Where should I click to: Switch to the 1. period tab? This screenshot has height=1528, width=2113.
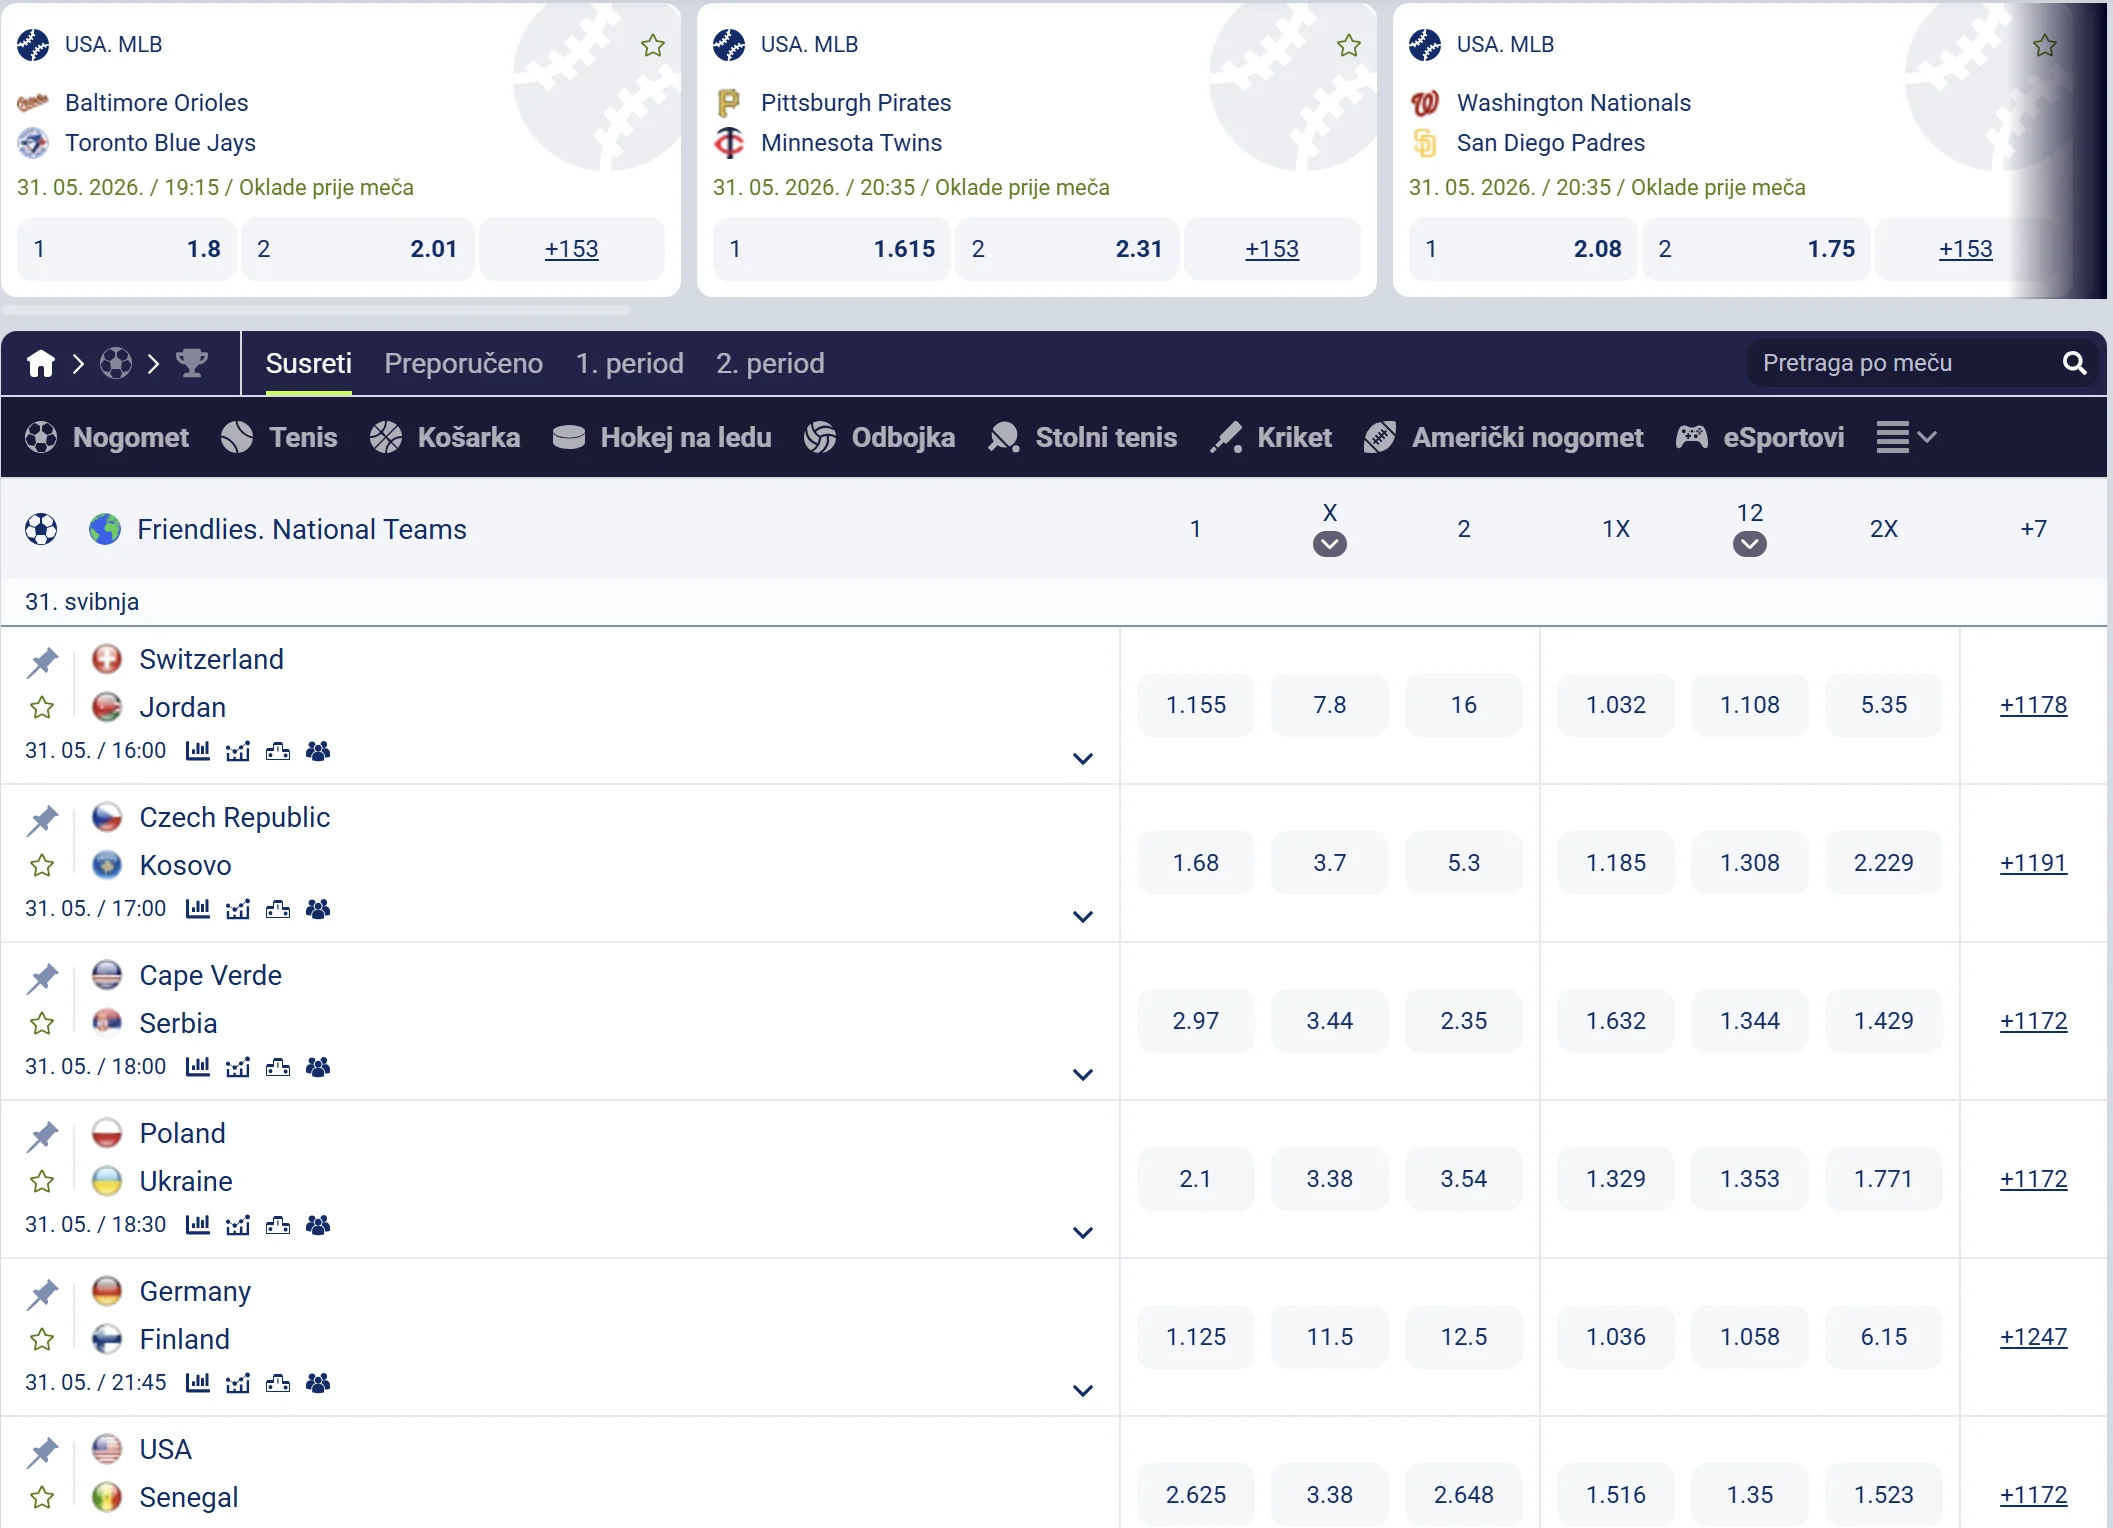coord(630,363)
